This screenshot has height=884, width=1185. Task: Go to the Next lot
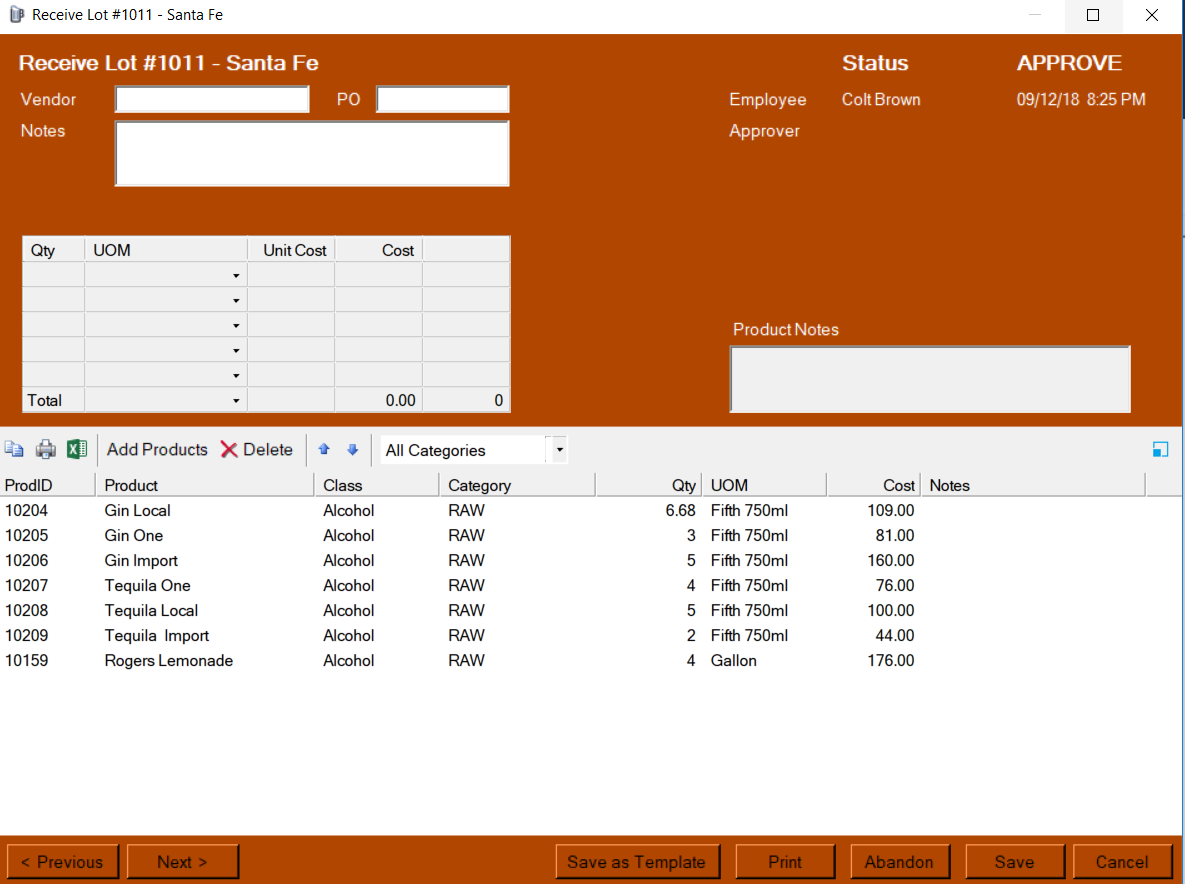(x=183, y=862)
